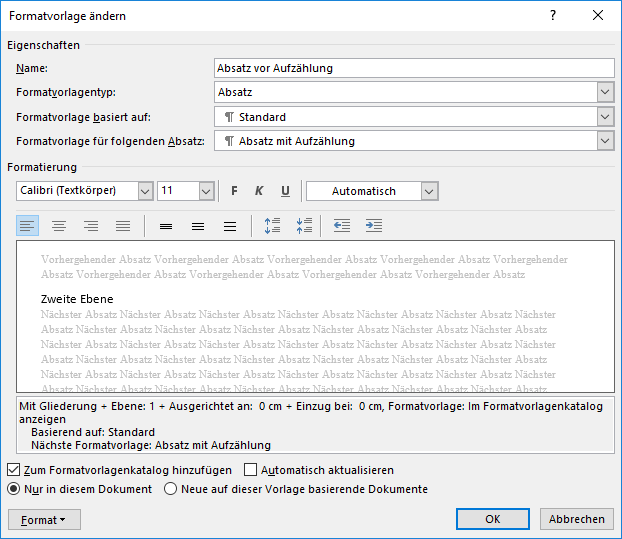Image resolution: width=622 pixels, height=539 pixels.
Task: Set paragraph alignment to justified
Action: click(122, 226)
